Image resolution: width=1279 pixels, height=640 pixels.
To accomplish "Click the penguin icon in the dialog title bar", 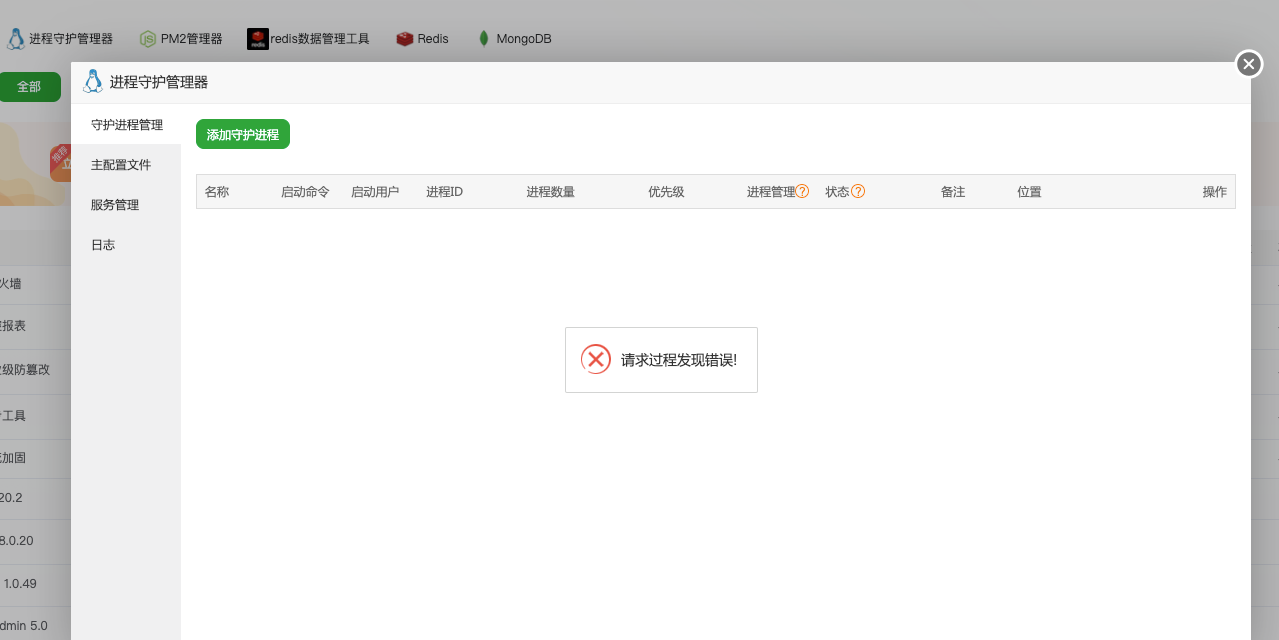I will [x=92, y=81].
